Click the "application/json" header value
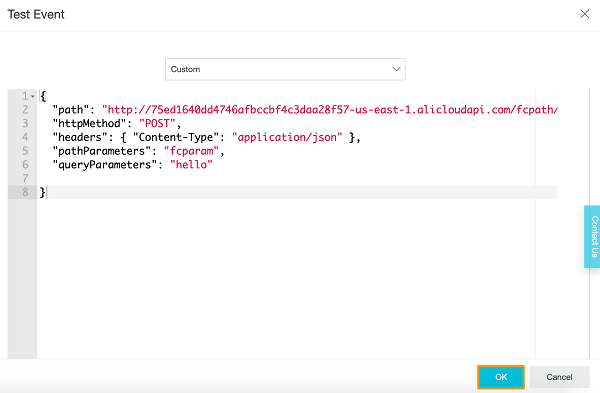 [x=287, y=137]
